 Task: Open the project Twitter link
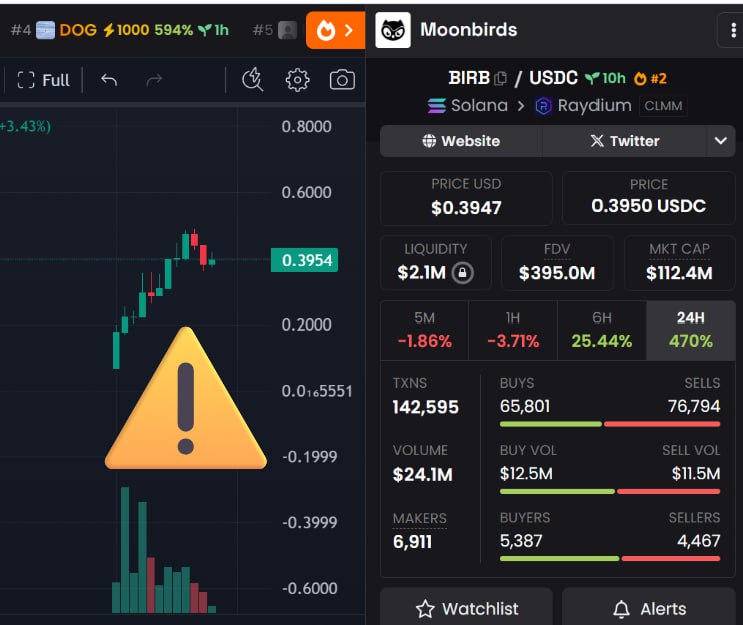click(x=625, y=141)
